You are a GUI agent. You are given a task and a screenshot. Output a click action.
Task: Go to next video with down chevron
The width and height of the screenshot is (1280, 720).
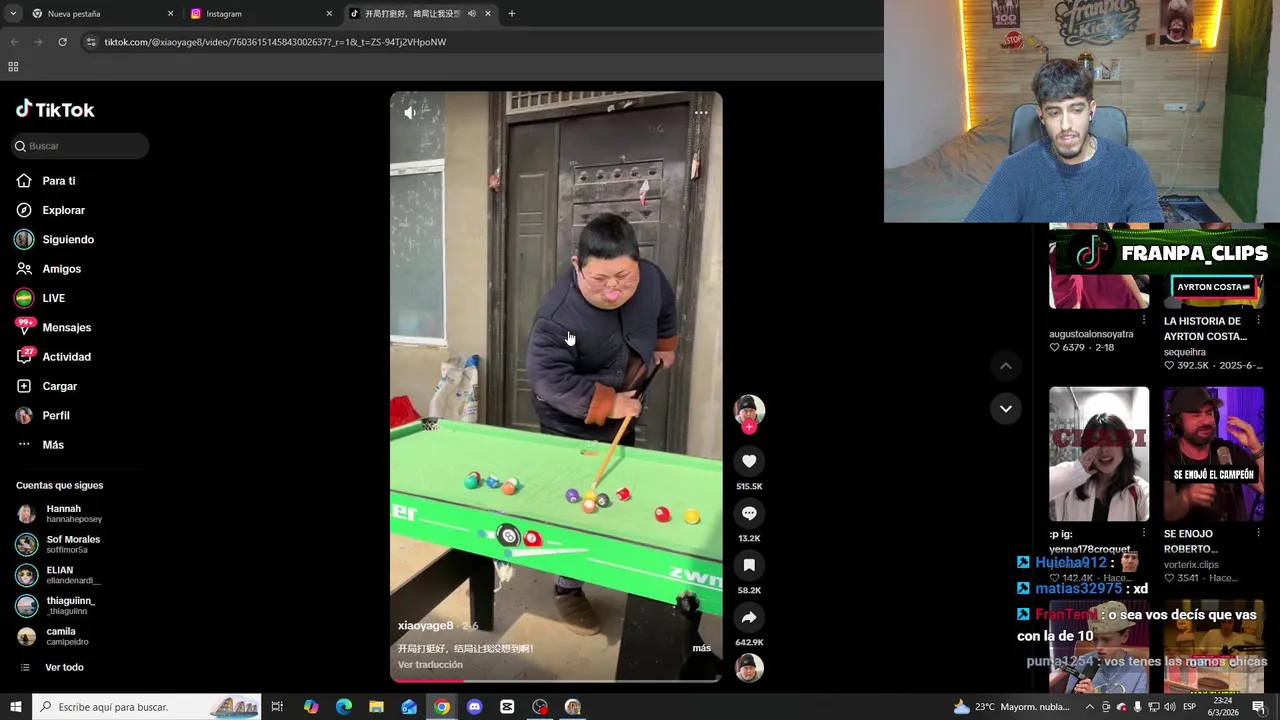1006,408
